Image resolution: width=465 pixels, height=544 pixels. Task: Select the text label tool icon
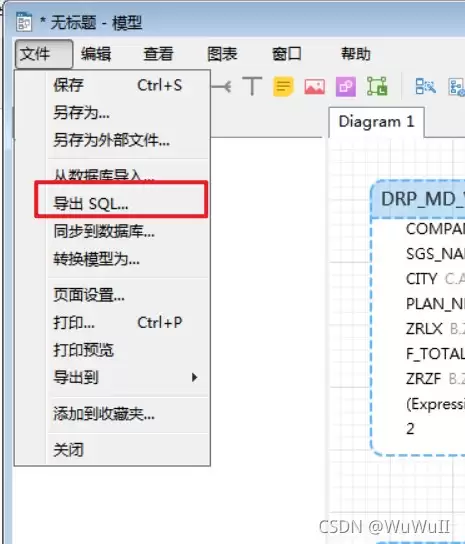point(252,86)
